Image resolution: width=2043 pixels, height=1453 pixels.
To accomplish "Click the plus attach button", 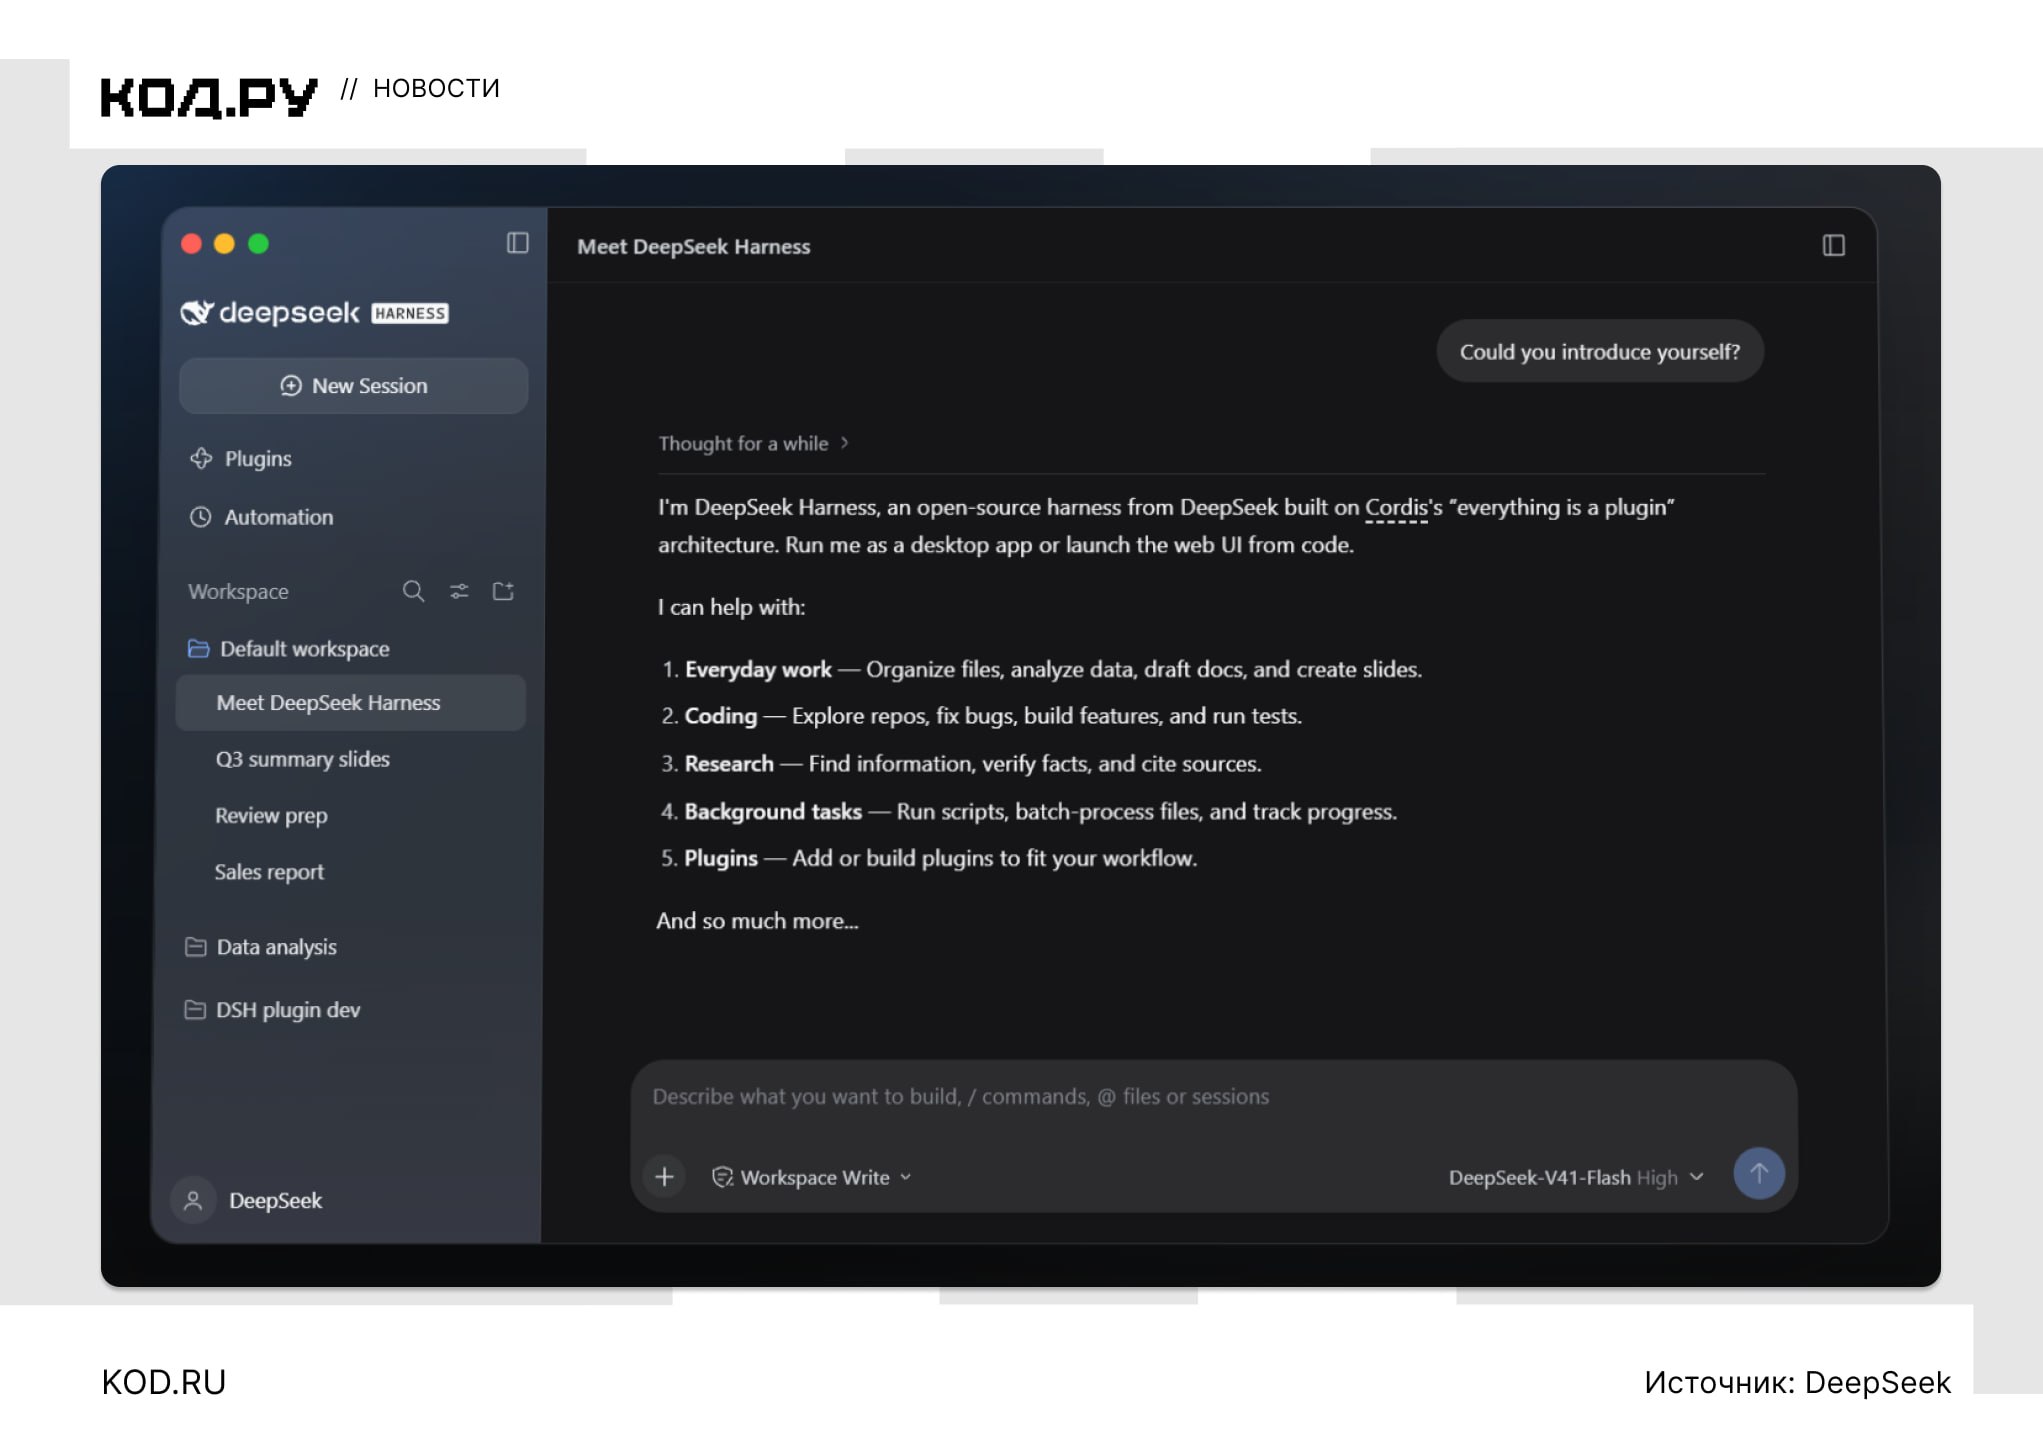I will pyautogui.click(x=664, y=1177).
